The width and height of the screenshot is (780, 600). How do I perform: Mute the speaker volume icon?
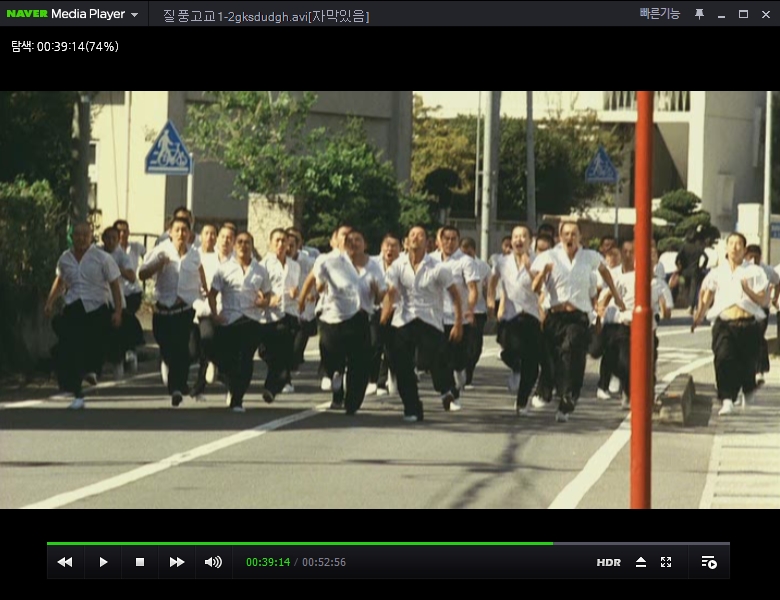point(213,562)
